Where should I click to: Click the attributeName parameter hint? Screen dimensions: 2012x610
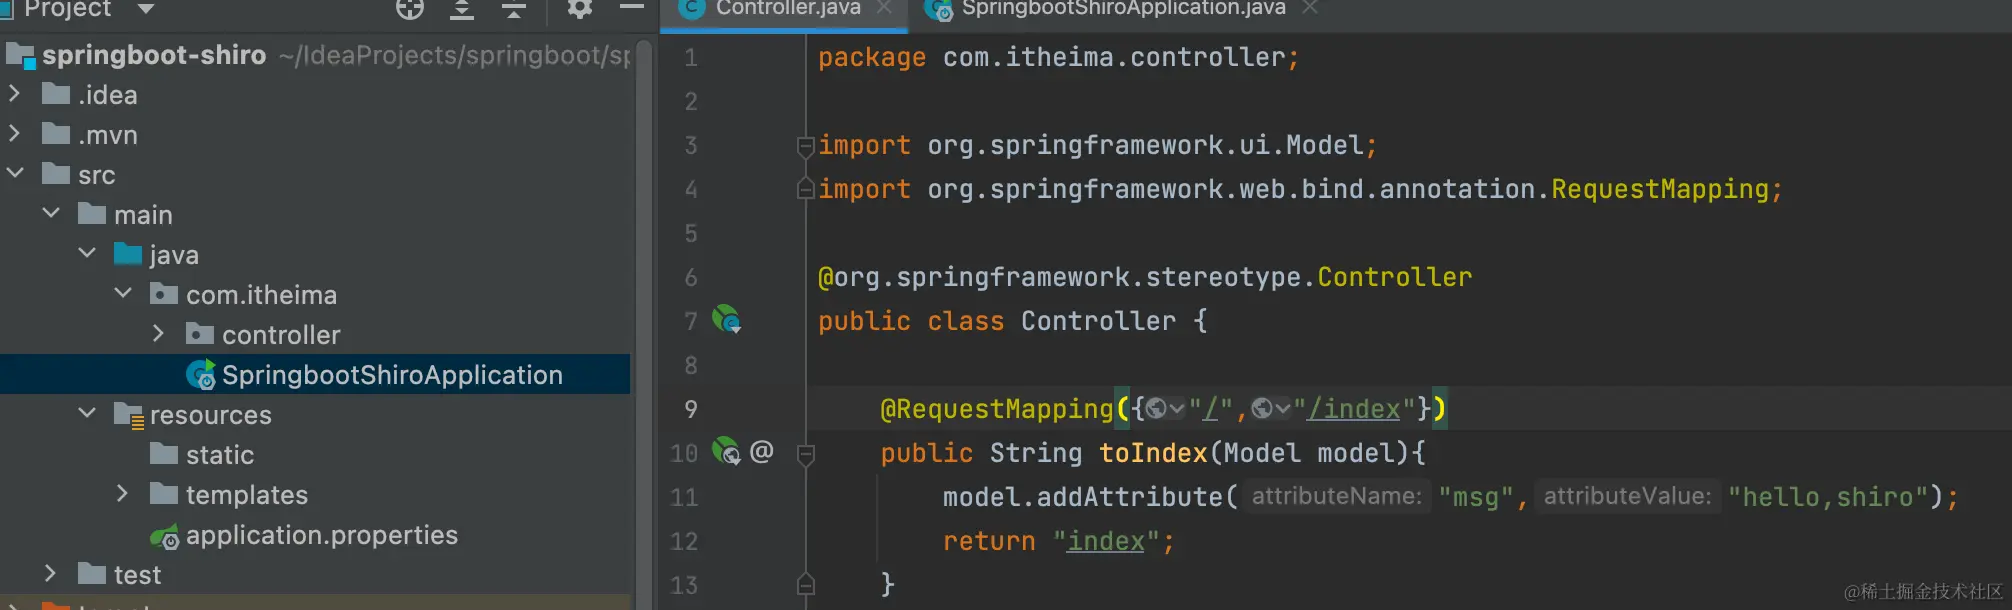tap(1336, 496)
